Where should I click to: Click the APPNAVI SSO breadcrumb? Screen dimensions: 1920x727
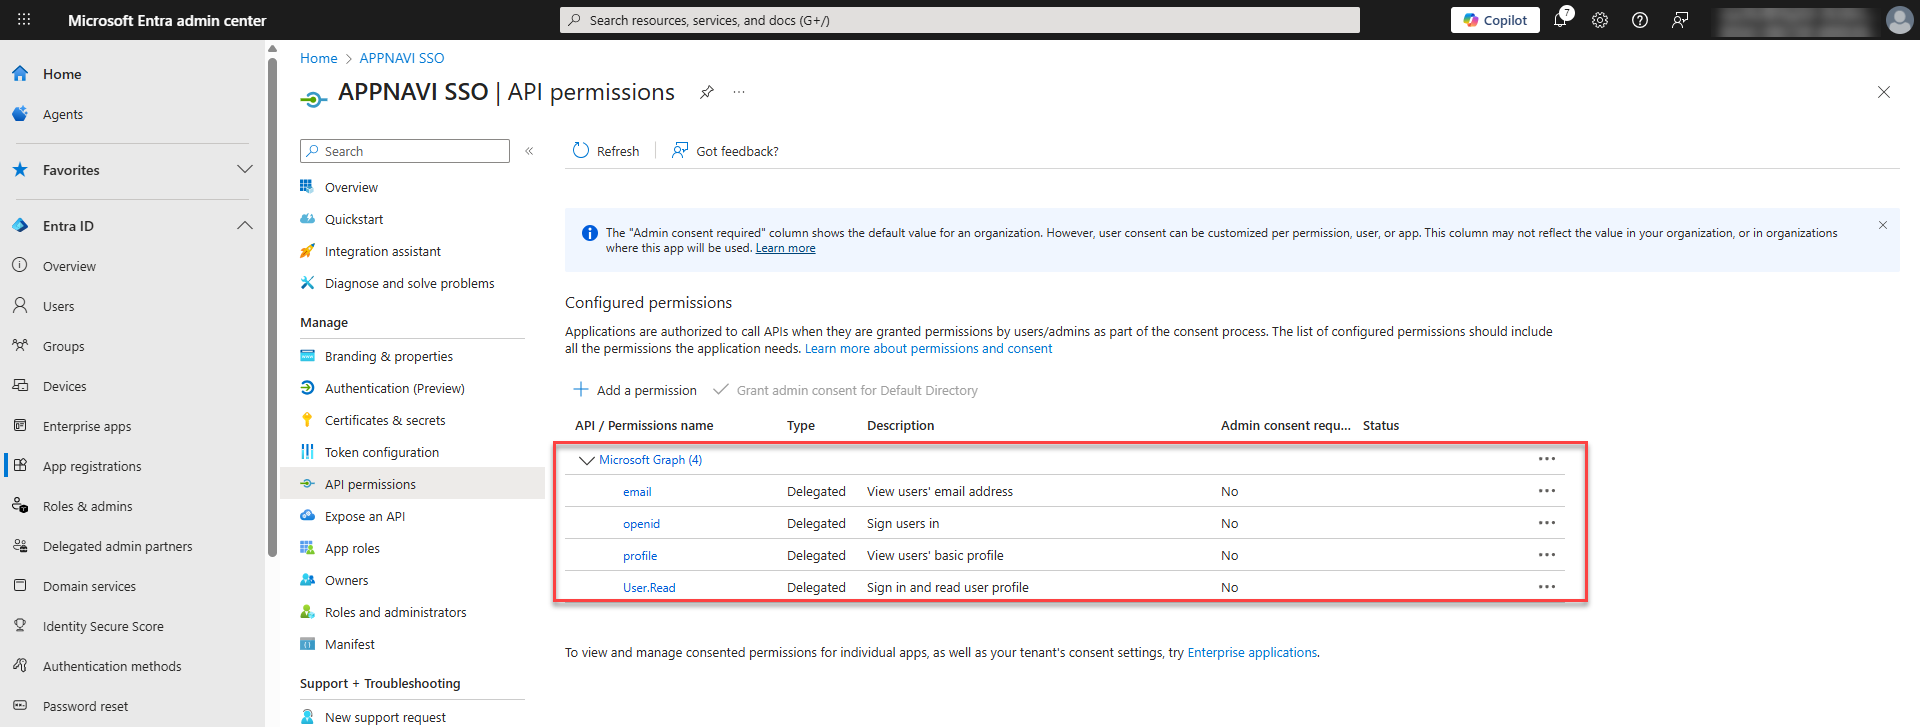pos(401,58)
